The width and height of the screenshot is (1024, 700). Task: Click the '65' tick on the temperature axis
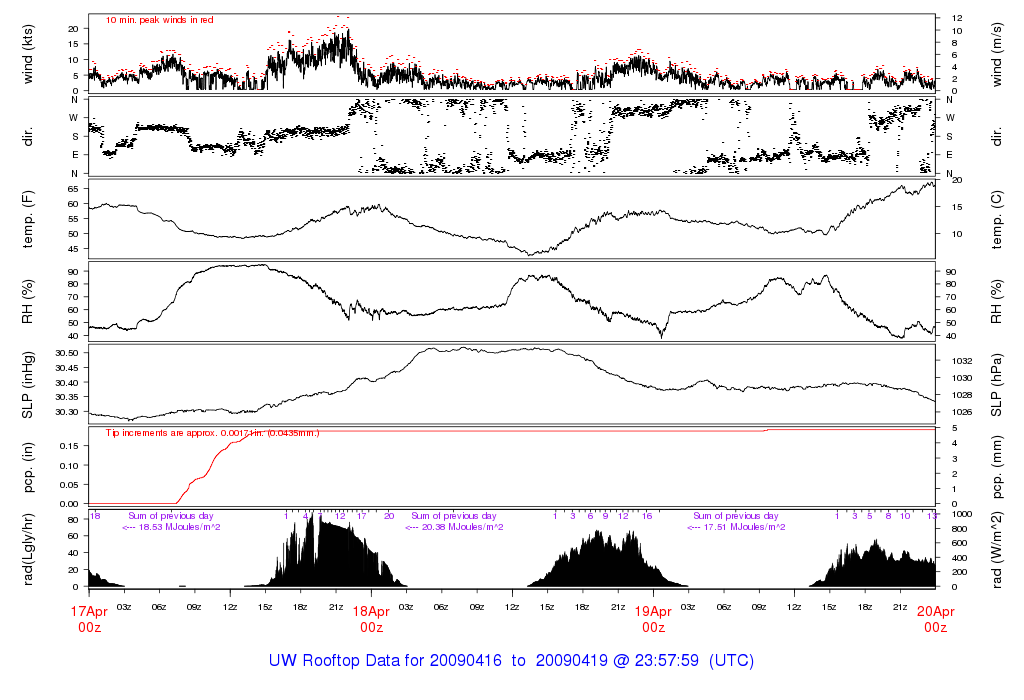coord(73,189)
